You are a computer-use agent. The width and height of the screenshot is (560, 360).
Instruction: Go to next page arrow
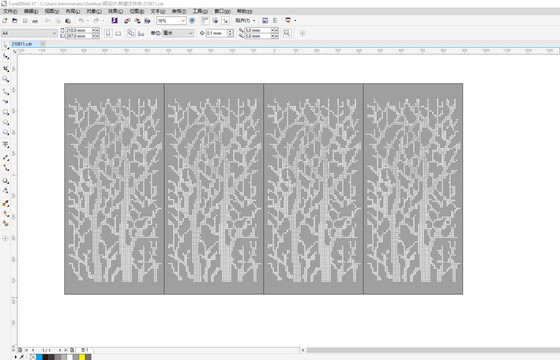(60, 350)
